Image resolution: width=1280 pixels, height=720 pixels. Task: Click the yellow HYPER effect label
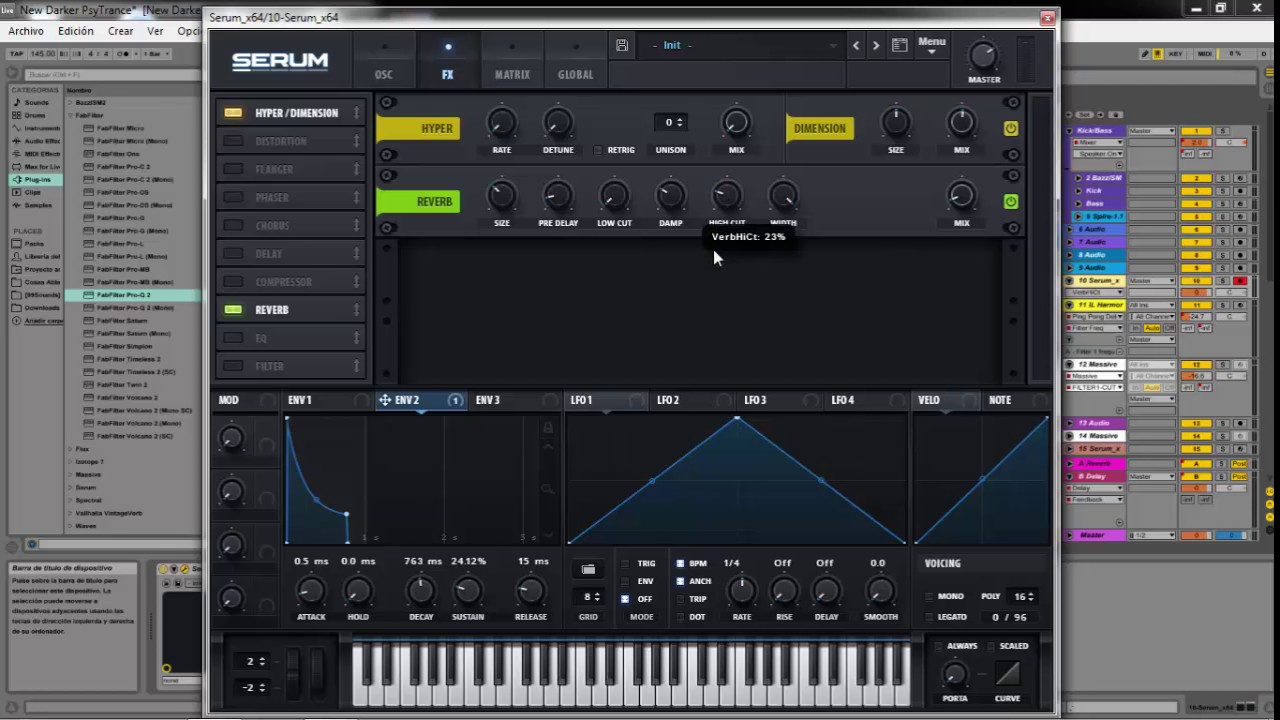pos(419,128)
